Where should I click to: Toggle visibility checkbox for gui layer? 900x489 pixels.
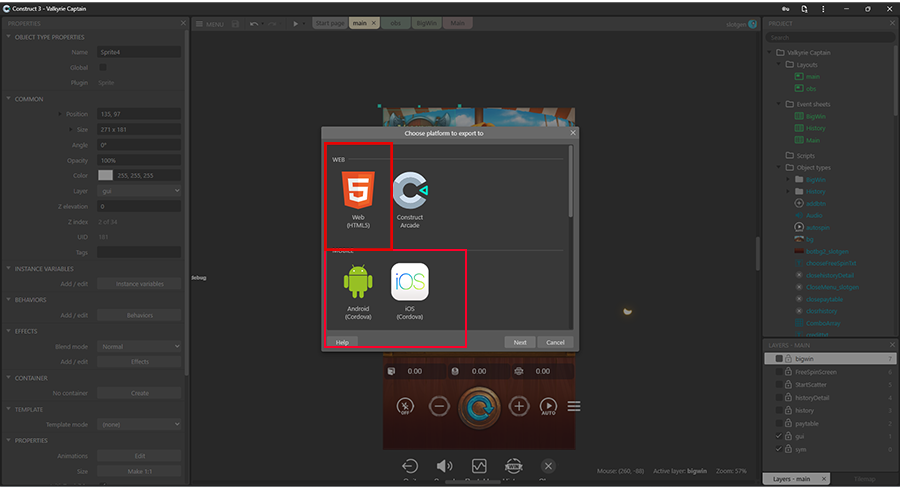pyautogui.click(x=779, y=436)
